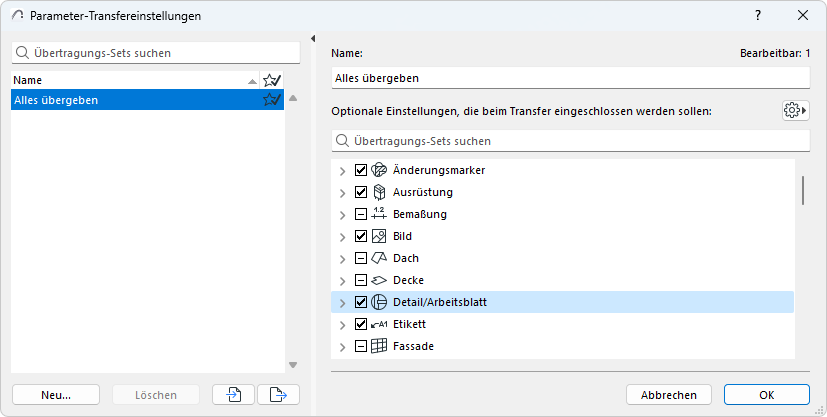827x417 pixels.
Task: Click the settings list vertical scrollbar
Action: pos(803,190)
